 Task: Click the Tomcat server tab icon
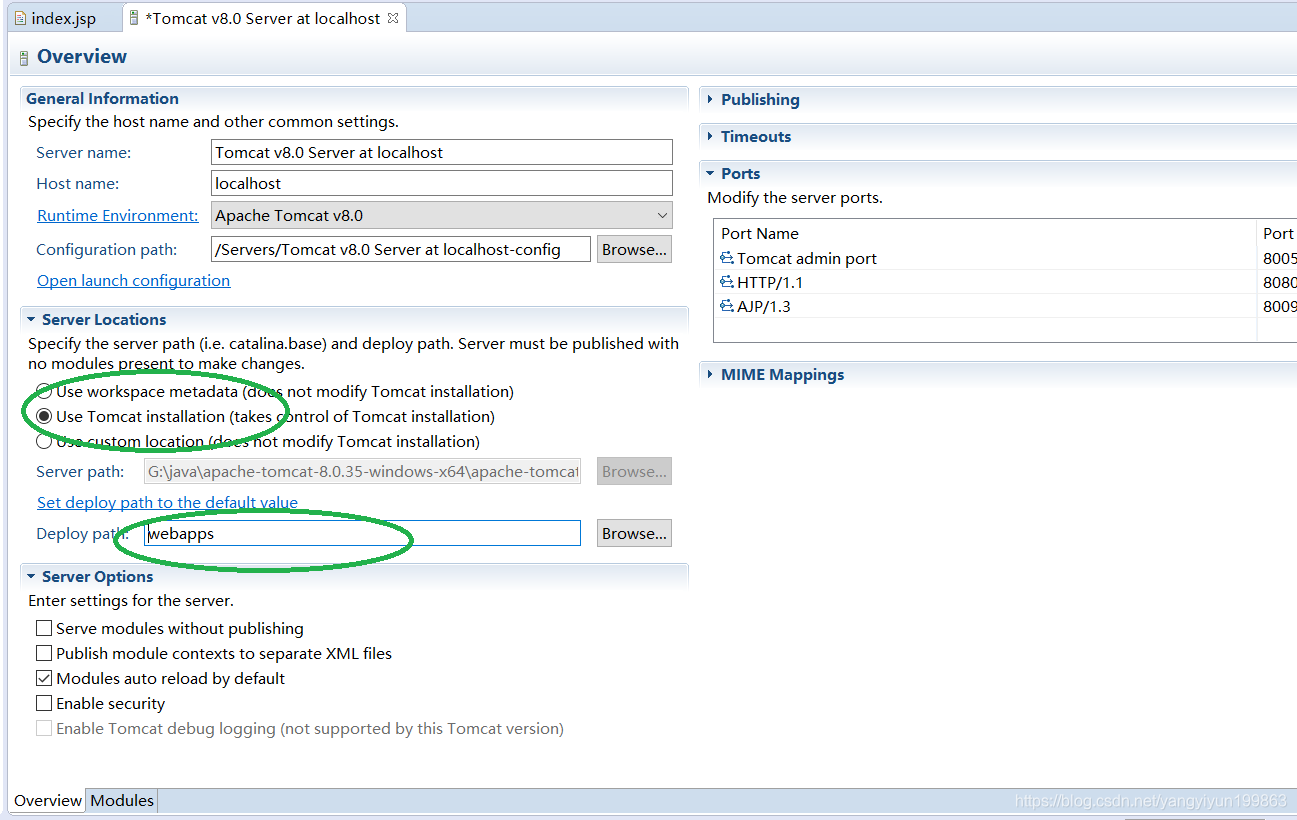coord(134,18)
